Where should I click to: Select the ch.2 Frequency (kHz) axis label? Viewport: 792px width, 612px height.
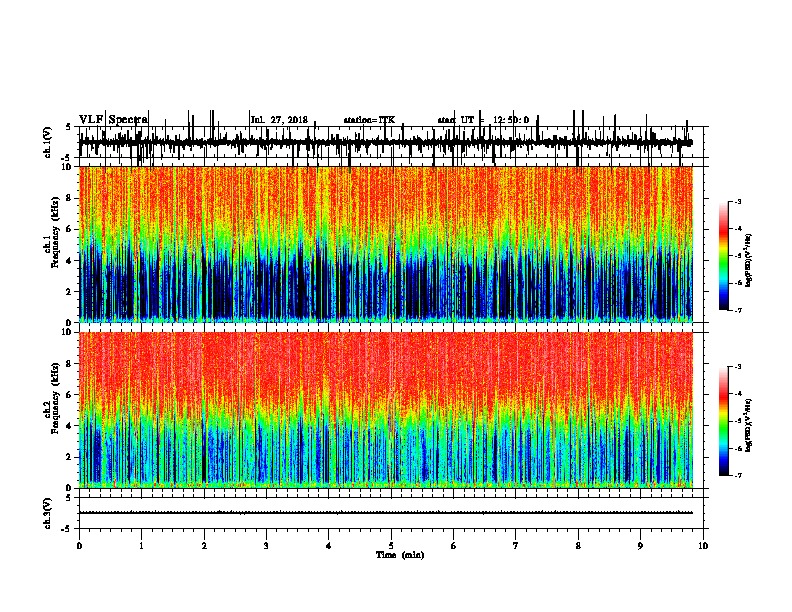pos(51,397)
